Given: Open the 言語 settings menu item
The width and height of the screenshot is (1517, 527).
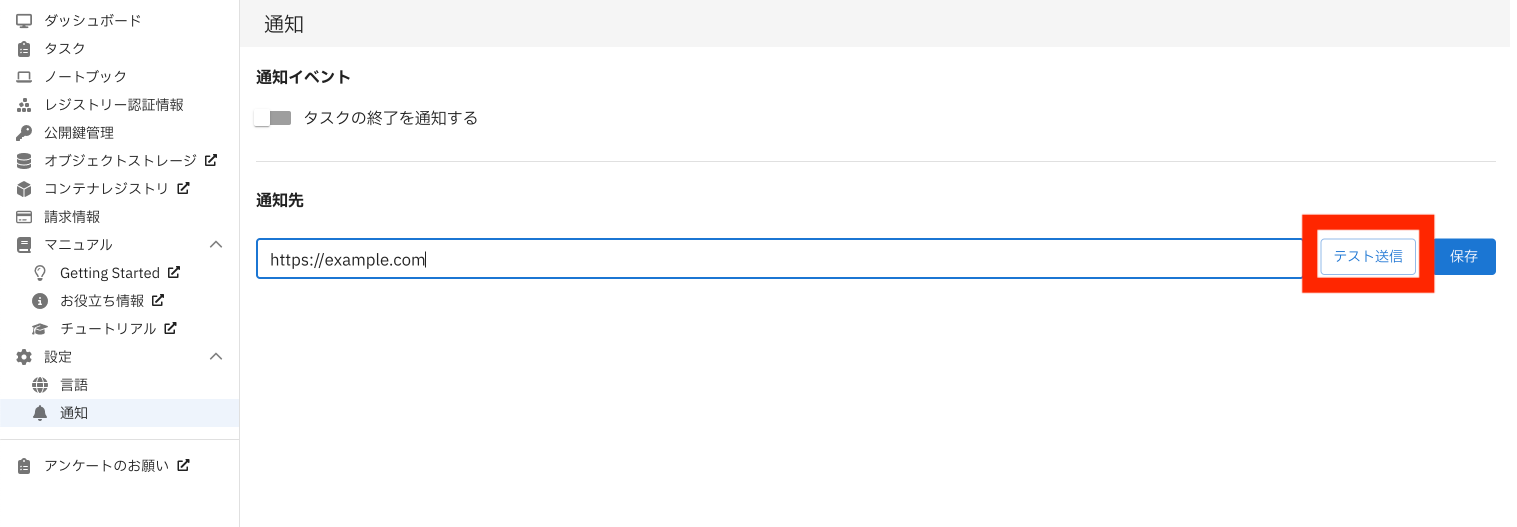Looking at the screenshot, I should pos(74,385).
